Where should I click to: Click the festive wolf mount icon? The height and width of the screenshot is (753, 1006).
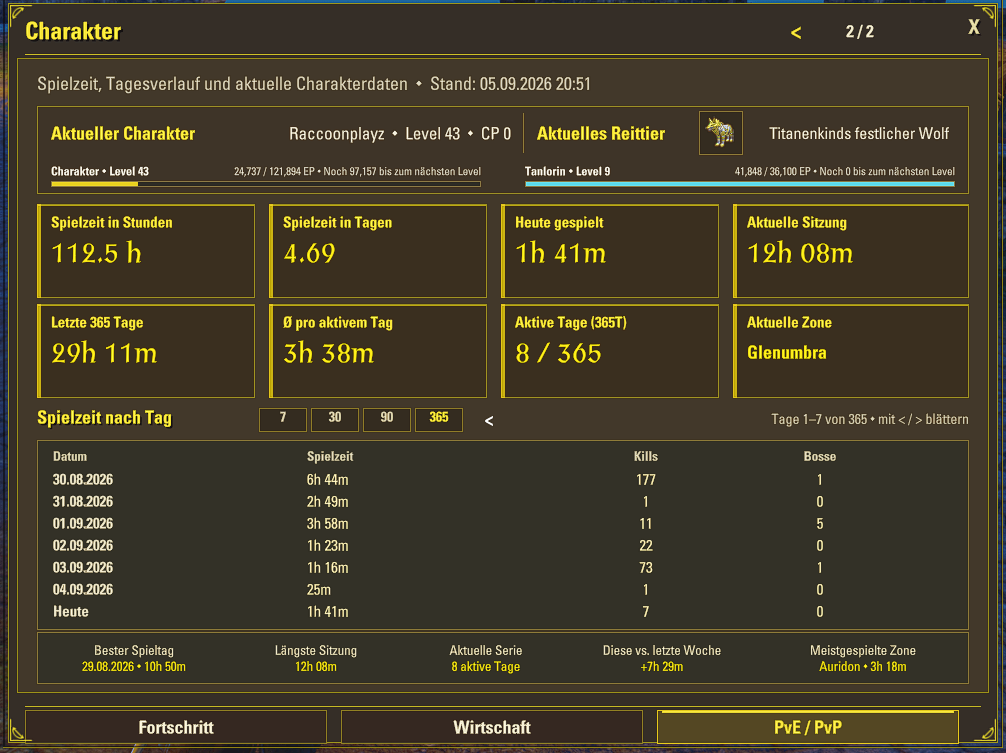click(720, 133)
